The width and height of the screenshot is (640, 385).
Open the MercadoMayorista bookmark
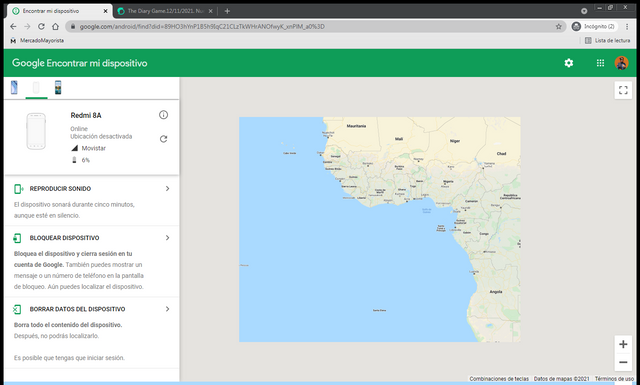pos(37,40)
